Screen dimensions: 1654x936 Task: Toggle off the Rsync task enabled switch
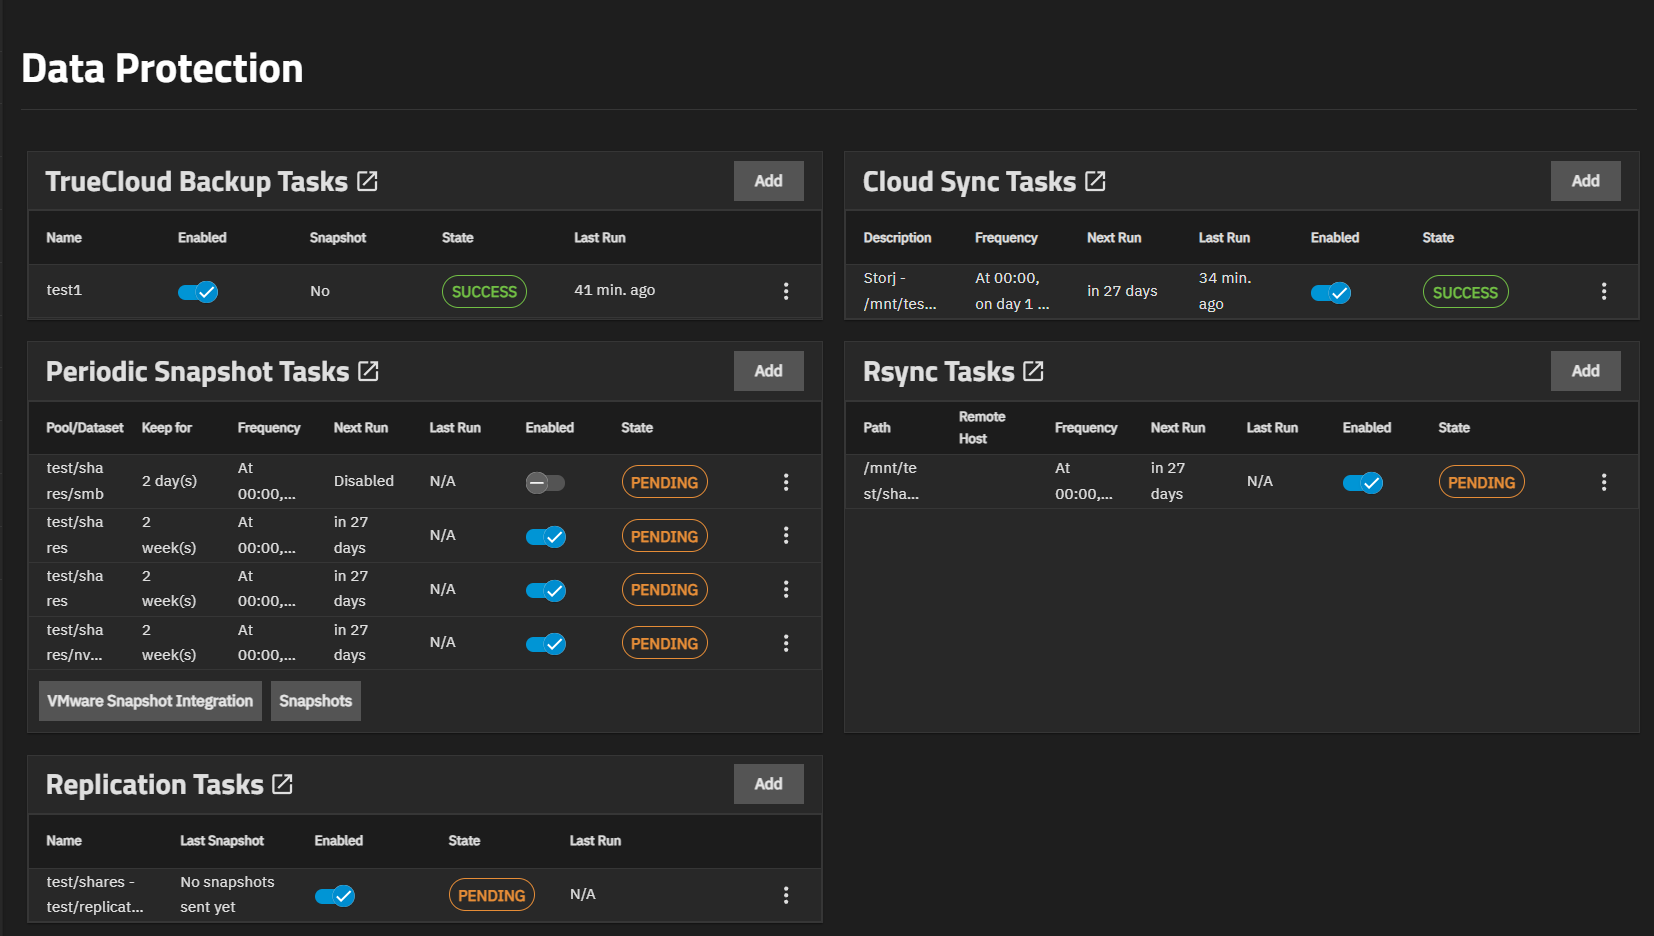click(1362, 483)
